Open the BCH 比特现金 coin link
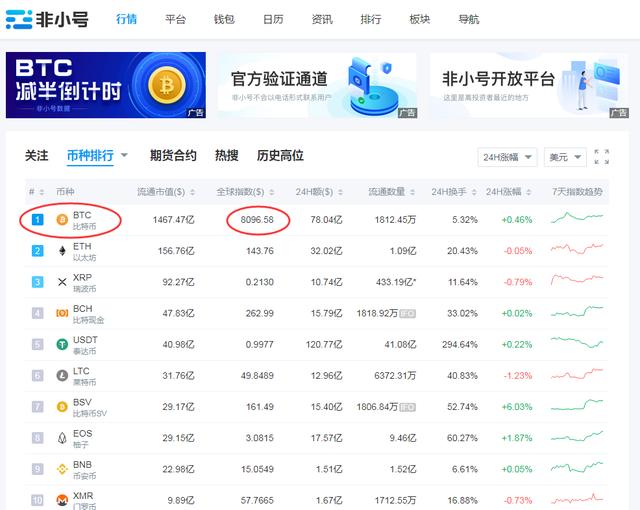Viewport: 640px width, 510px height. point(88,314)
